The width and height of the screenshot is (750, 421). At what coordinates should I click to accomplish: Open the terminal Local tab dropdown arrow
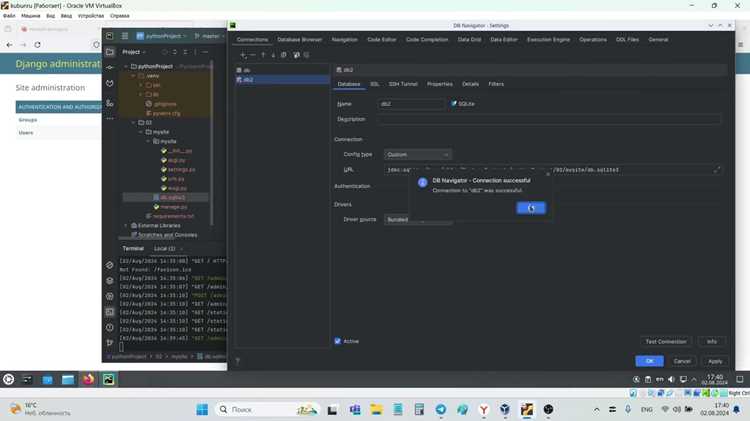(181, 249)
